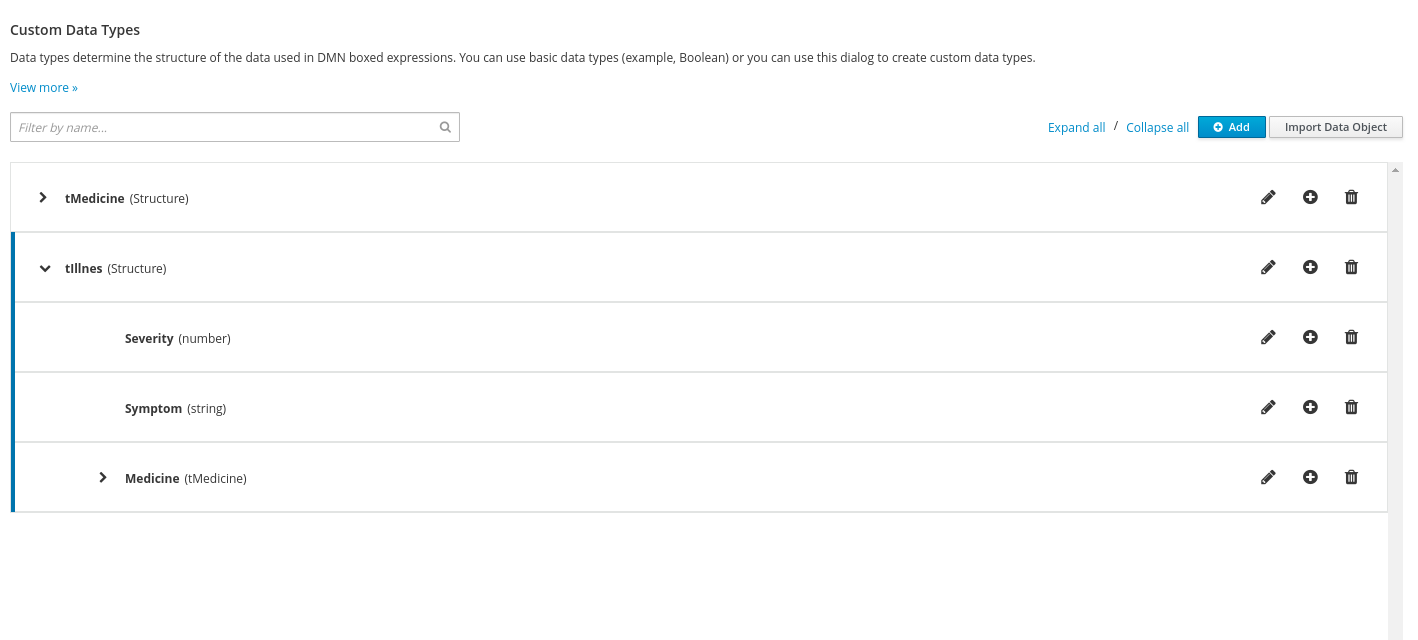The width and height of the screenshot is (1418, 640).
Task: Add a field to tMedicine using plus icon
Action: pos(1310,198)
